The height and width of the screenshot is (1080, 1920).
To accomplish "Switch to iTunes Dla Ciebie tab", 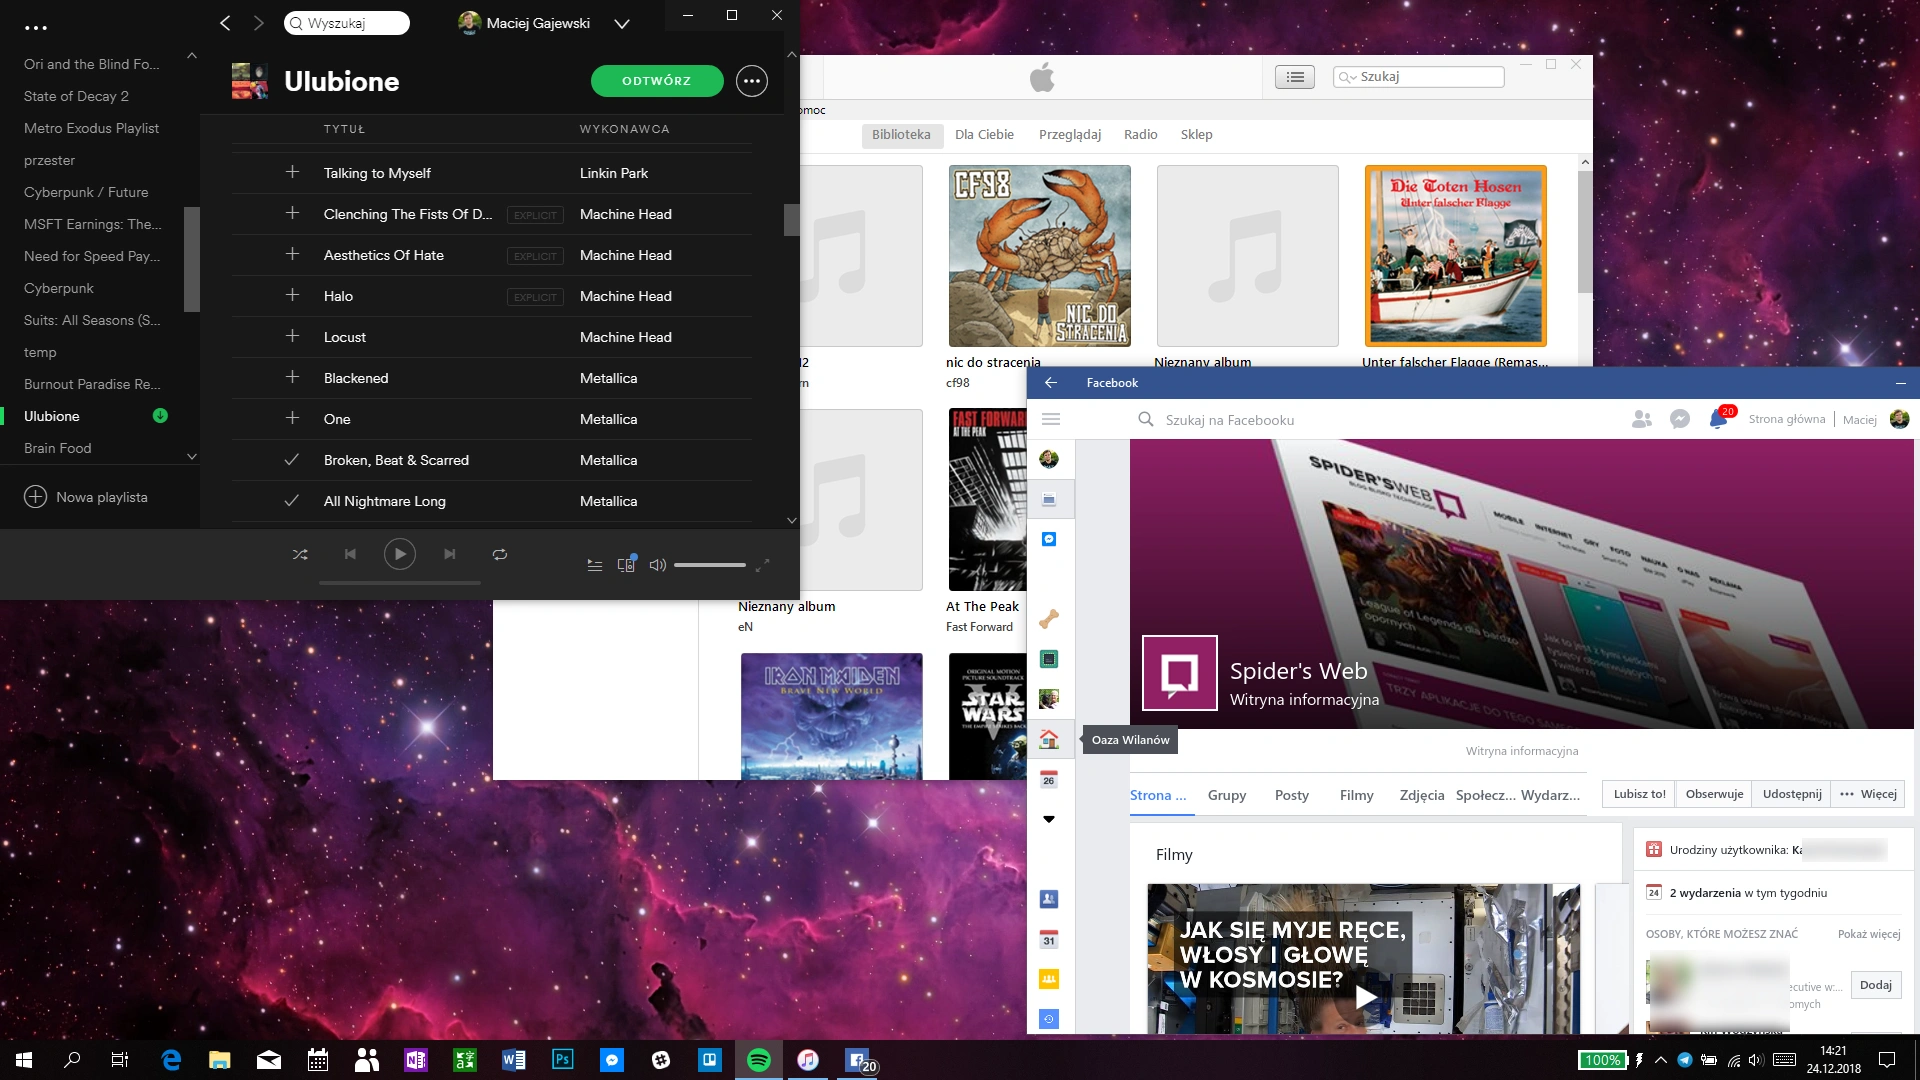I will click(984, 135).
